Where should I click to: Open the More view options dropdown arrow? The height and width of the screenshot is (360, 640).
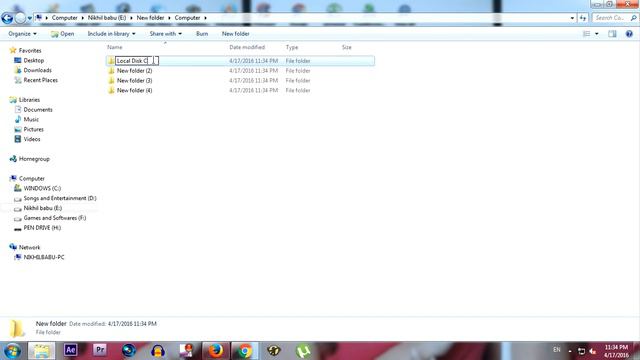pyautogui.click(x=597, y=34)
